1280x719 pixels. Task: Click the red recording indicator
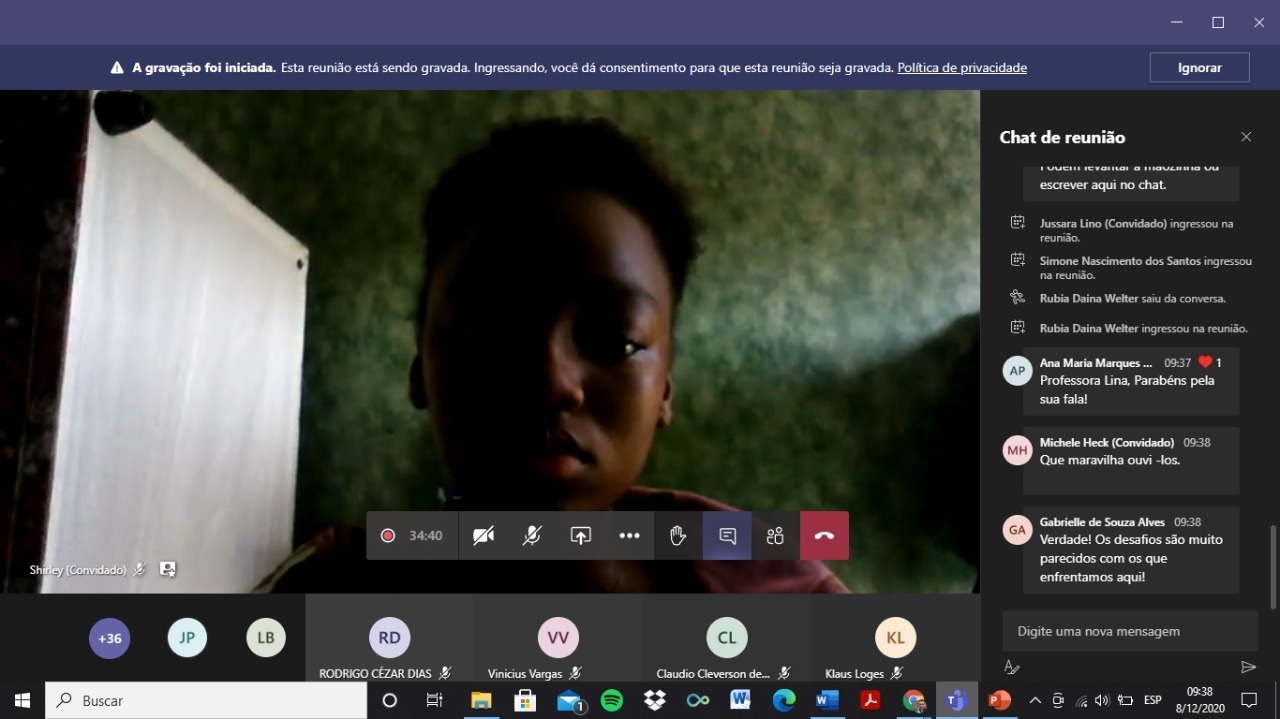[388, 536]
